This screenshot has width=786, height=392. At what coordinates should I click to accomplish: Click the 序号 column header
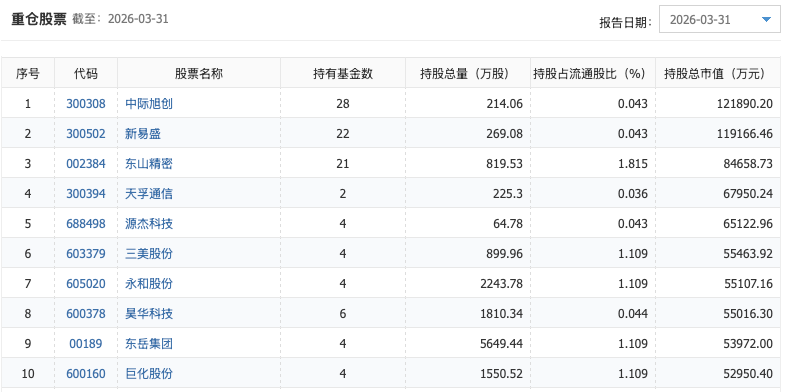coord(28,74)
